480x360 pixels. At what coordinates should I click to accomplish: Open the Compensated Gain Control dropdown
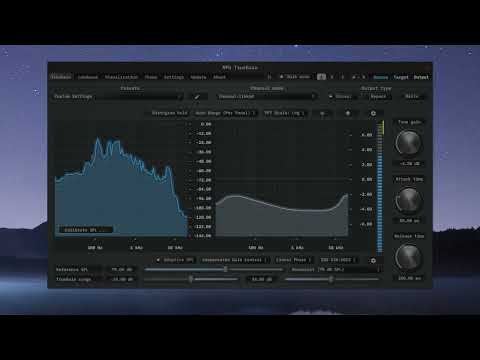pyautogui.click(x=234, y=260)
